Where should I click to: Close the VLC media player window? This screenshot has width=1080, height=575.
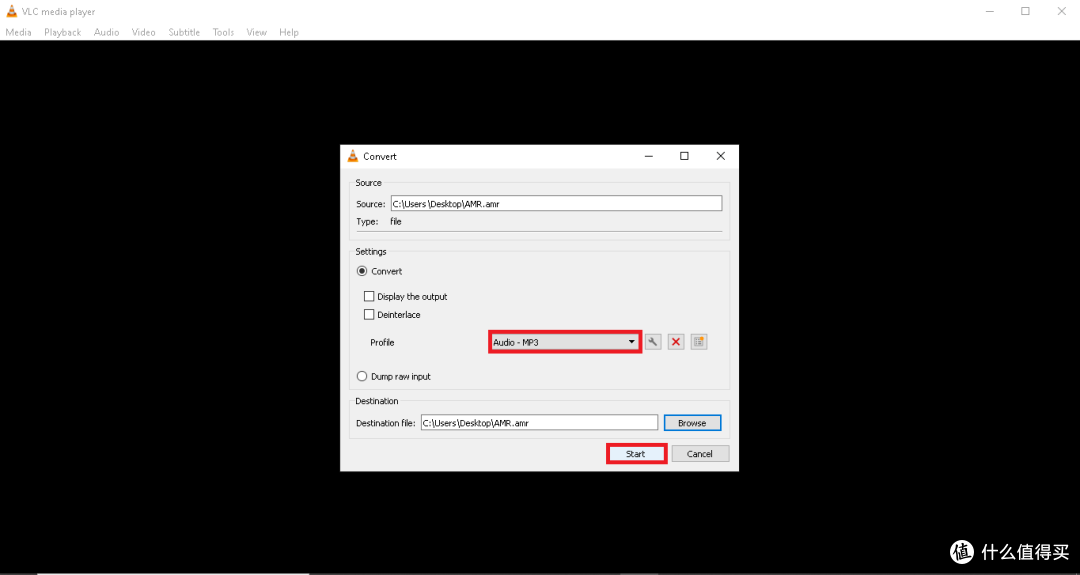coord(1061,11)
